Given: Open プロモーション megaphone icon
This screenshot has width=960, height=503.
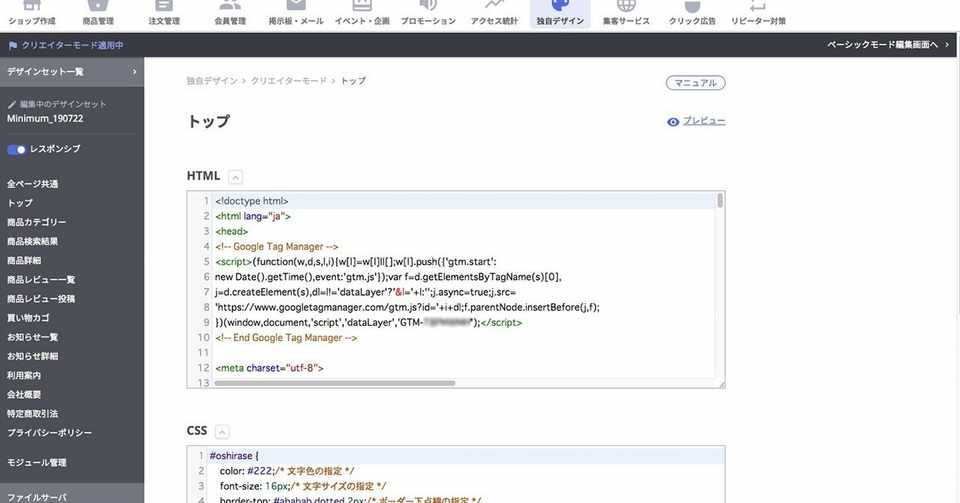Looking at the screenshot, I should [x=428, y=12].
